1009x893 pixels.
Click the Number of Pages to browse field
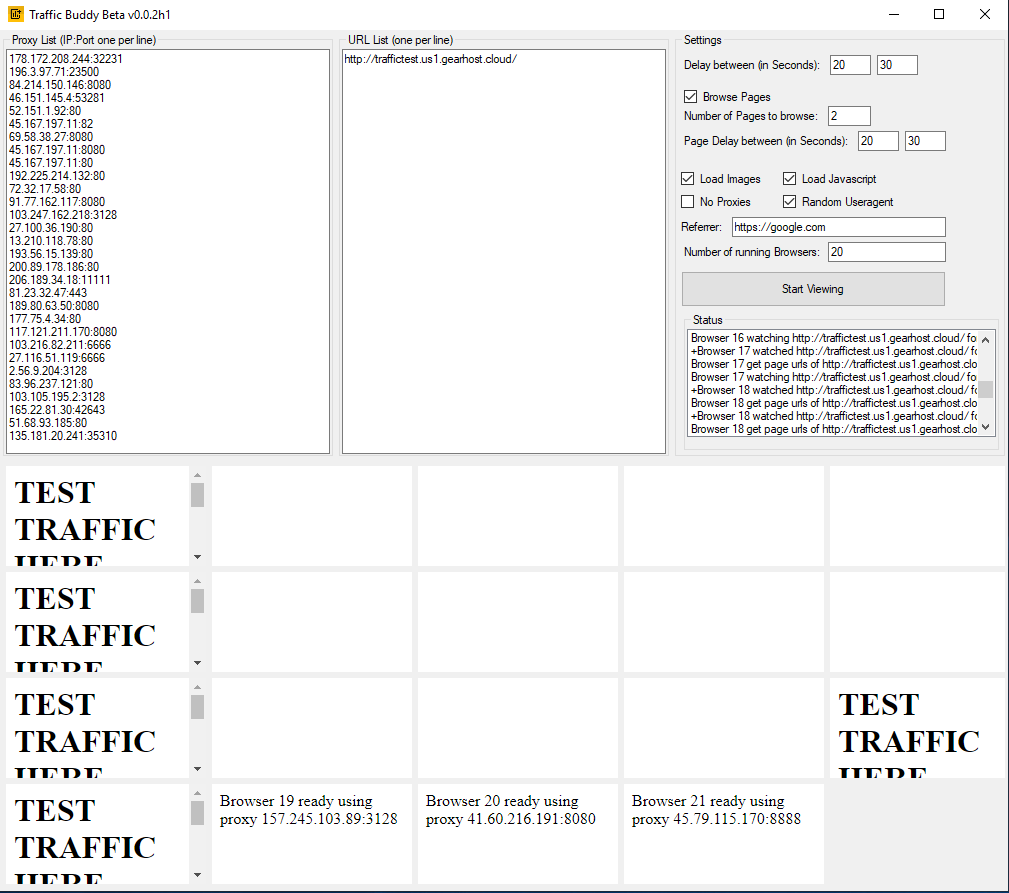849,116
